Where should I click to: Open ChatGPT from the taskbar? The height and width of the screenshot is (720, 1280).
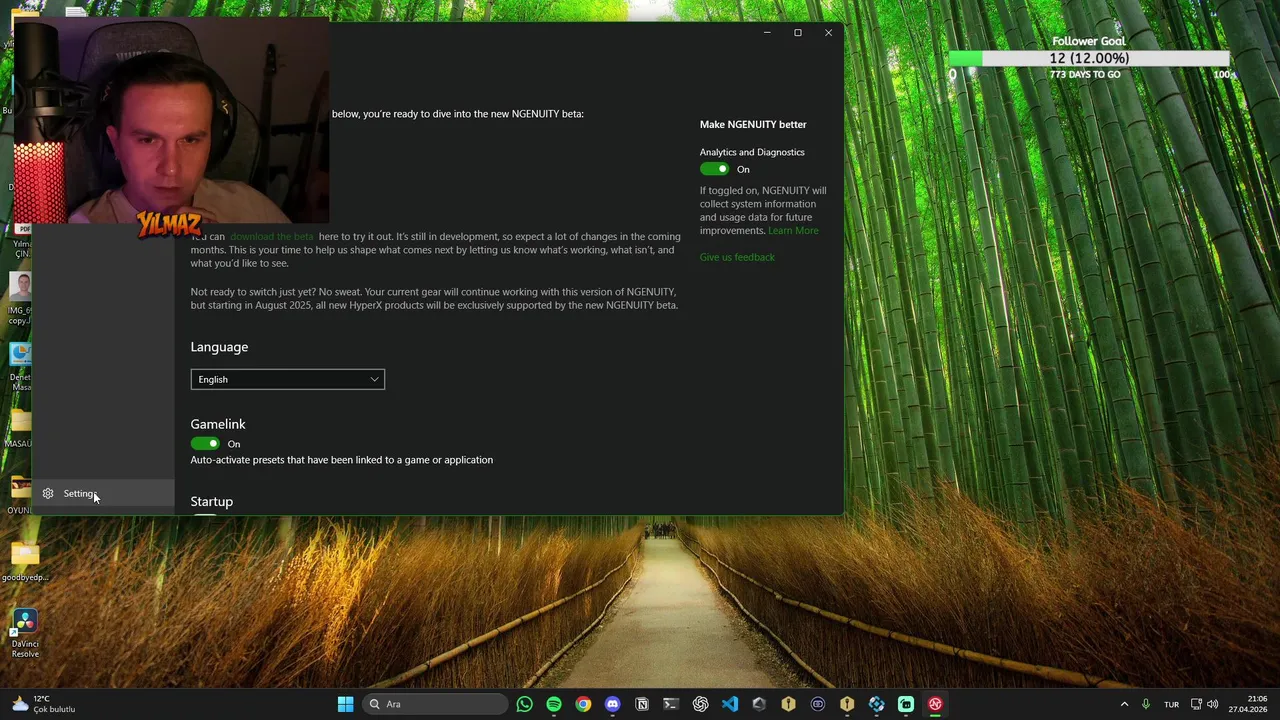(700, 704)
